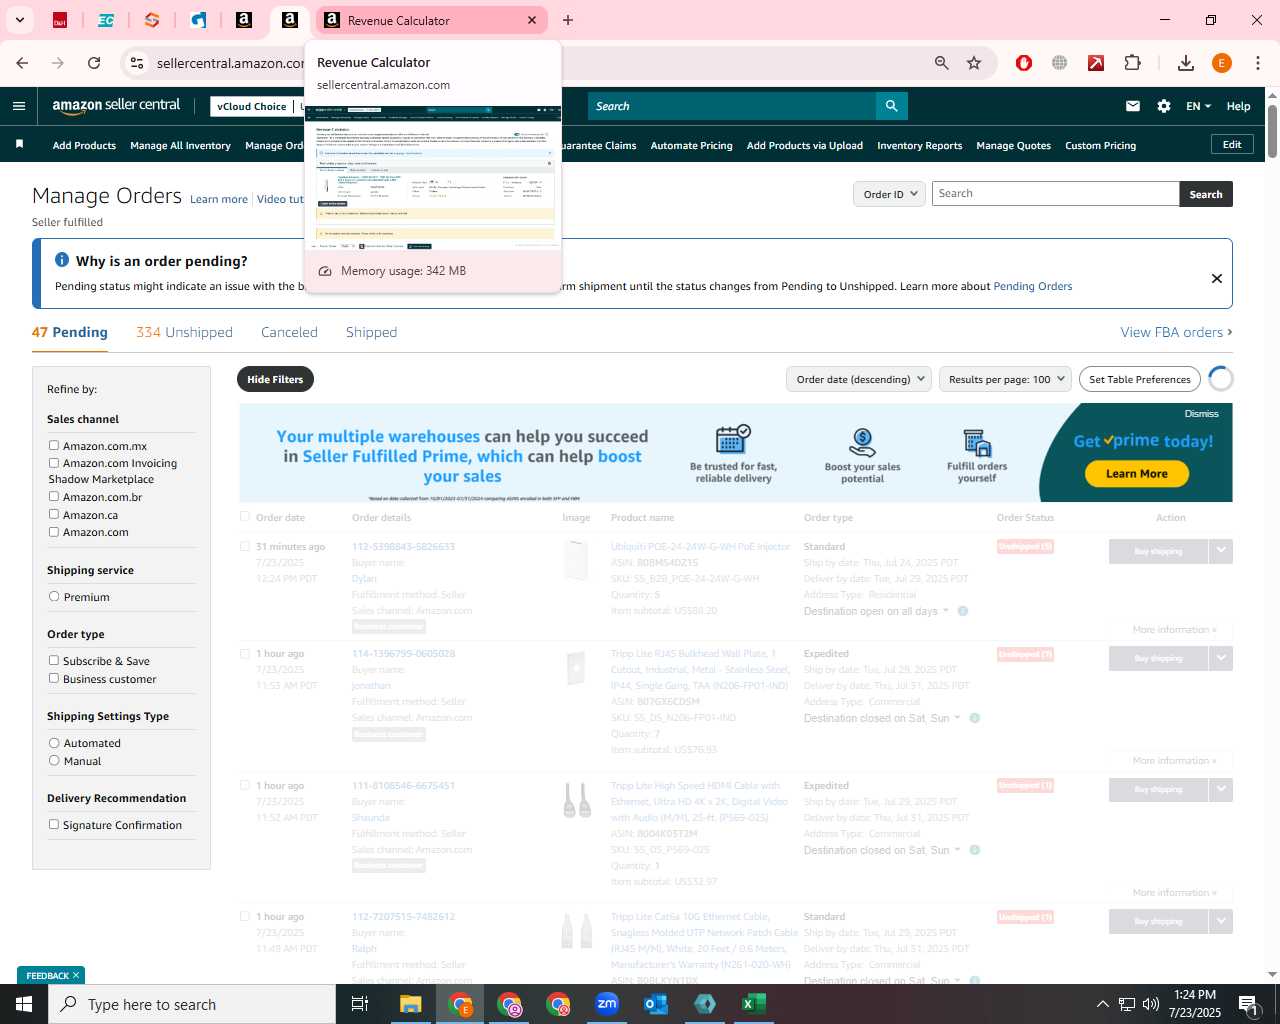The width and height of the screenshot is (1280, 1024).
Task: Open the Order ID search type dropdown
Action: point(889,194)
